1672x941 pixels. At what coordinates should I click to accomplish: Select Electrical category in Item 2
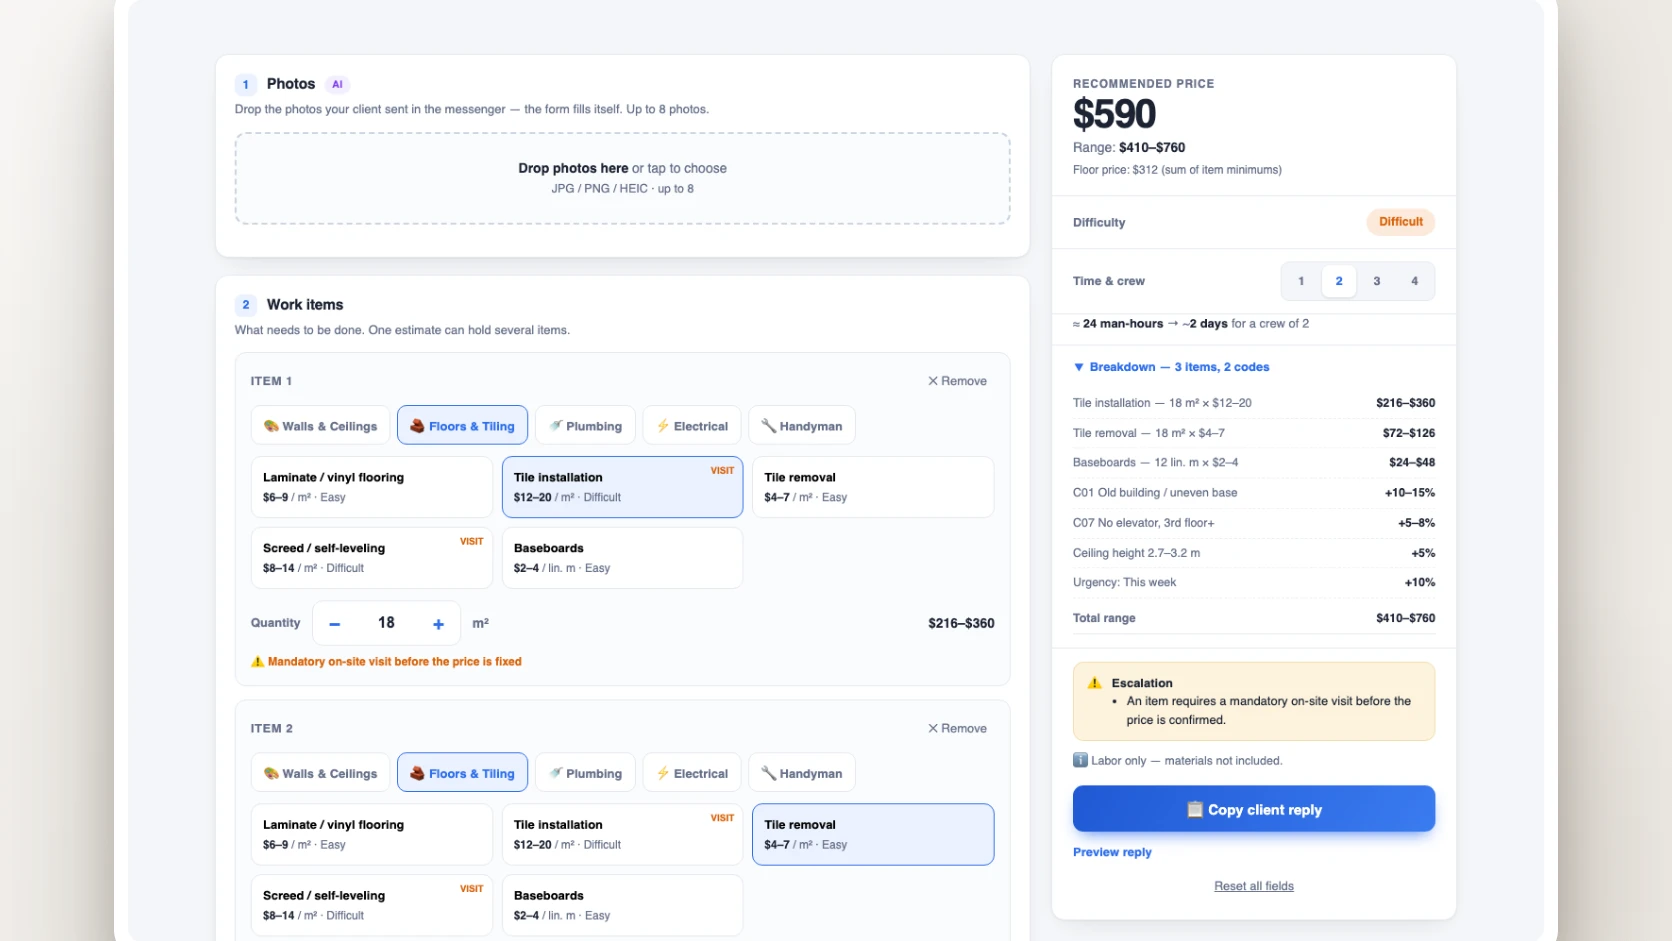(x=692, y=773)
